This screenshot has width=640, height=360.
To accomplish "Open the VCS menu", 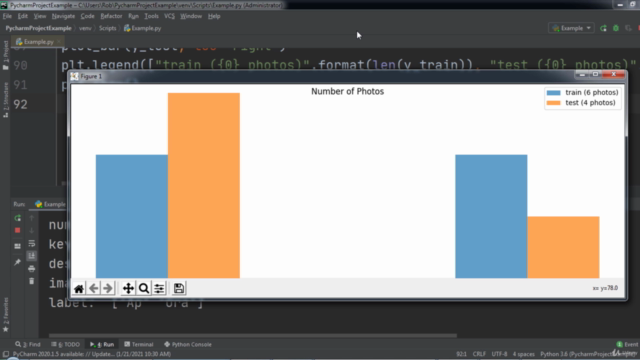I will 169,16.
